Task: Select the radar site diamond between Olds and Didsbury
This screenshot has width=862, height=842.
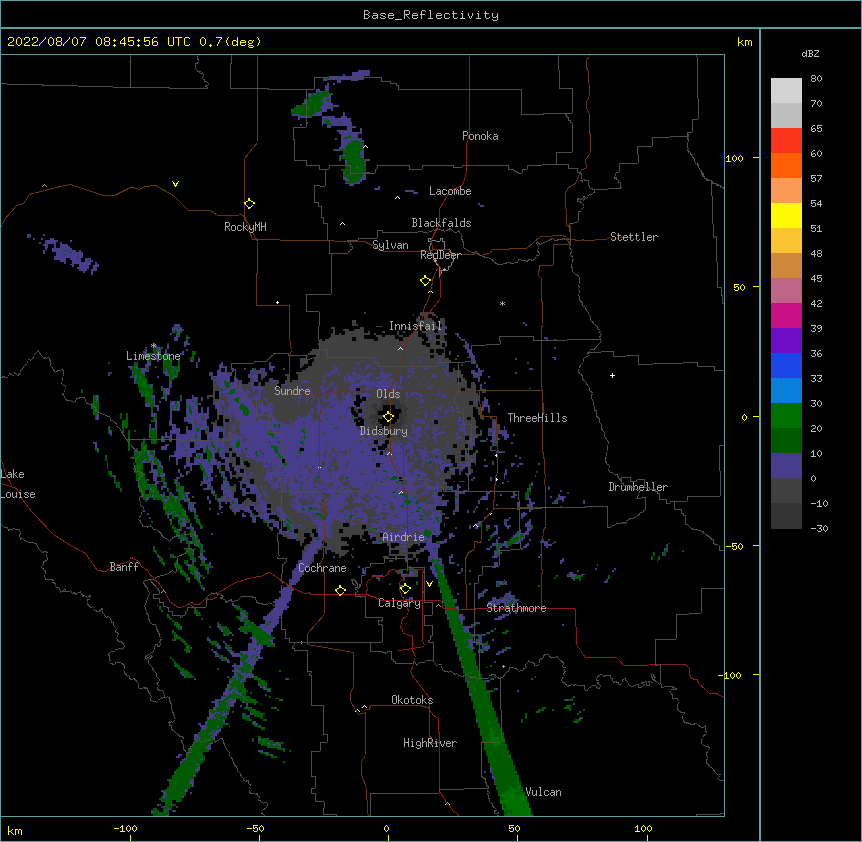Action: click(x=389, y=417)
